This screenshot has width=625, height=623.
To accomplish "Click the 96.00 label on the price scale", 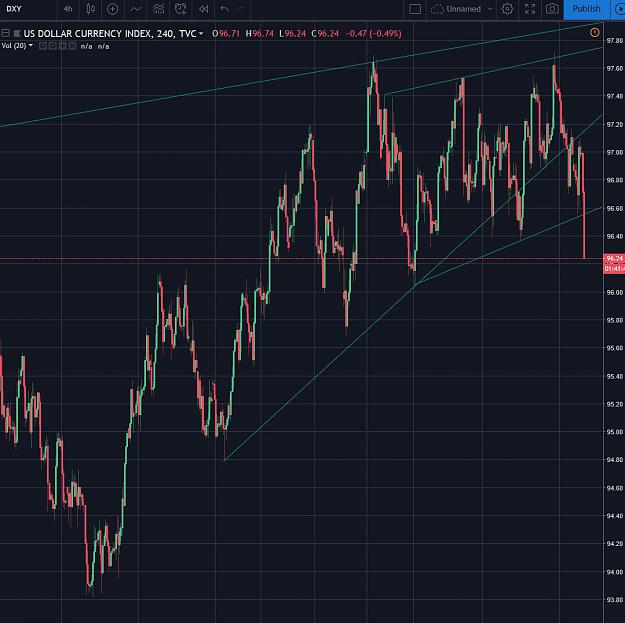I will coord(614,292).
